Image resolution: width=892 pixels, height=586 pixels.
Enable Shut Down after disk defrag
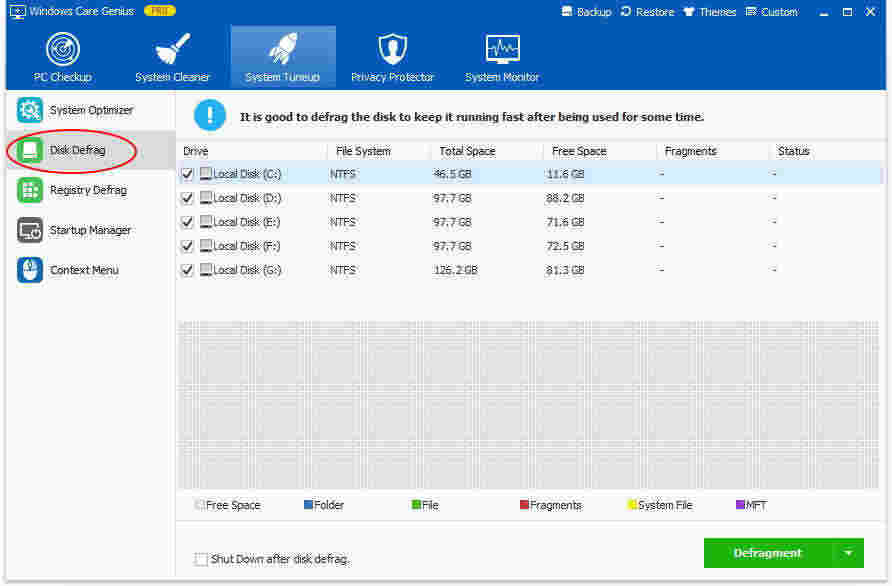[201, 559]
